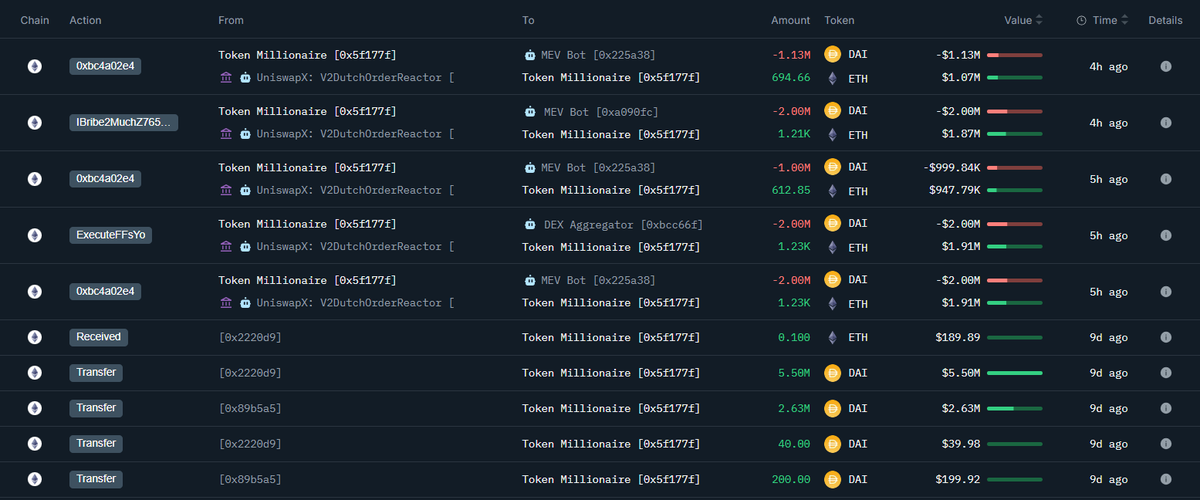
Task: Click ETH token icon beside 1.21K amount
Action: tap(831, 134)
